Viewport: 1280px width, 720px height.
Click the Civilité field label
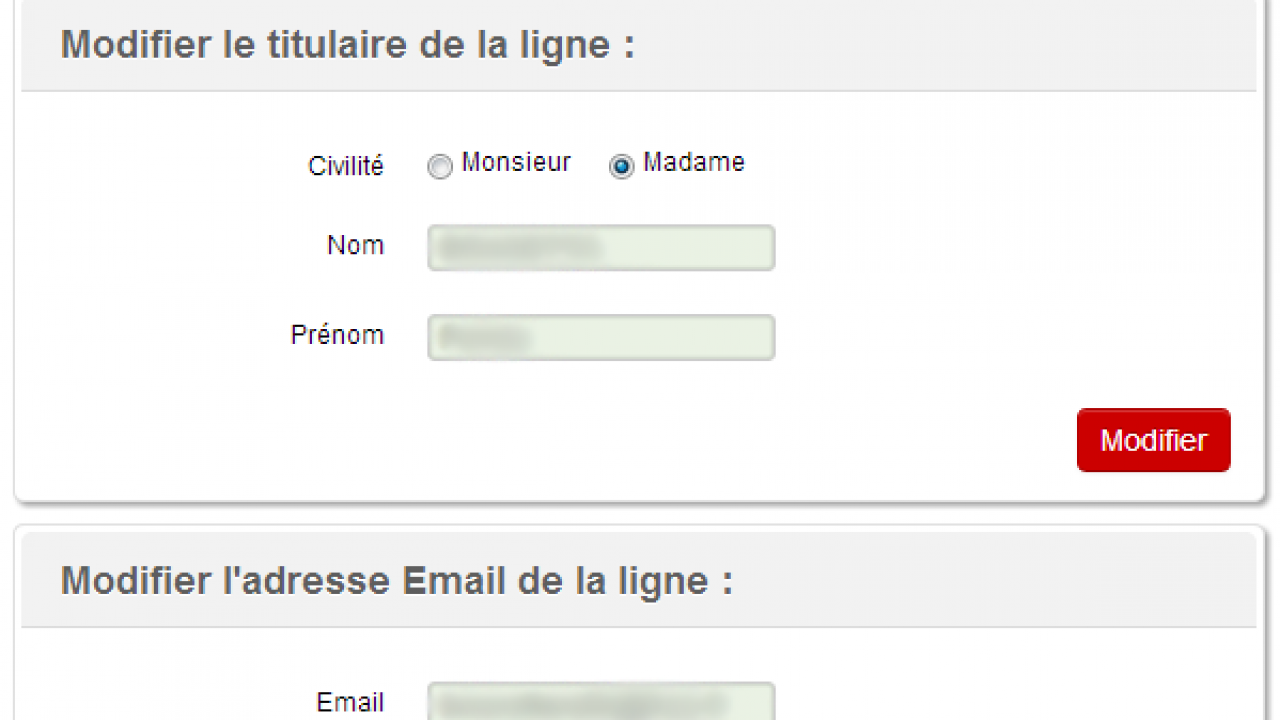click(345, 166)
